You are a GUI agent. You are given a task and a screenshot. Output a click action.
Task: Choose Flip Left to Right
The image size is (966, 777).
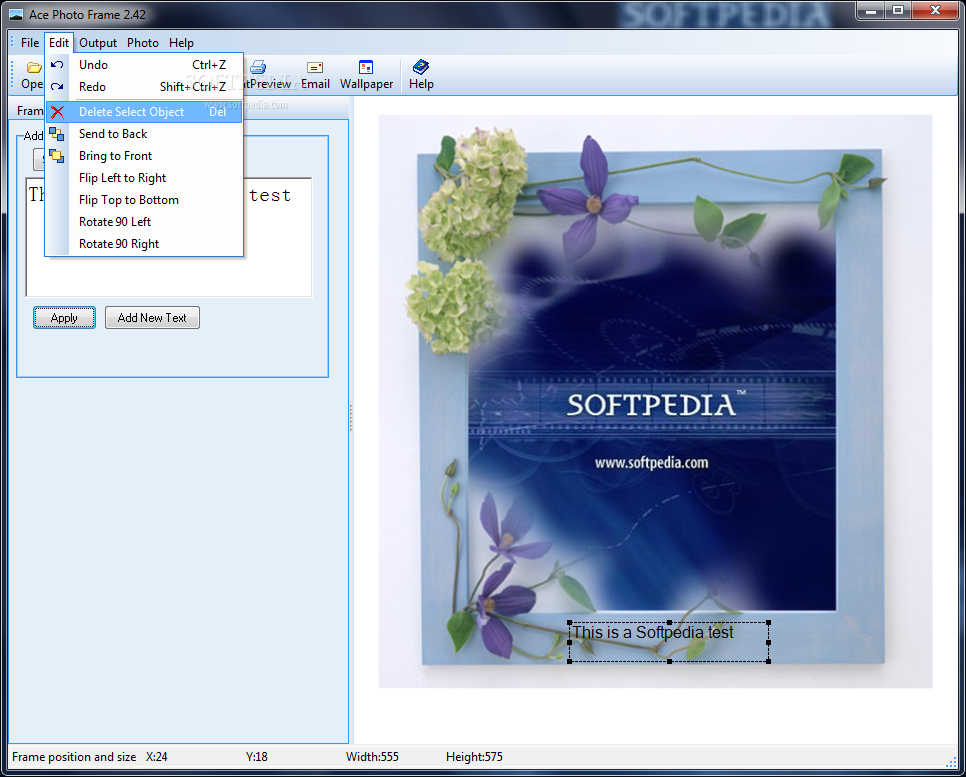[x=144, y=178]
